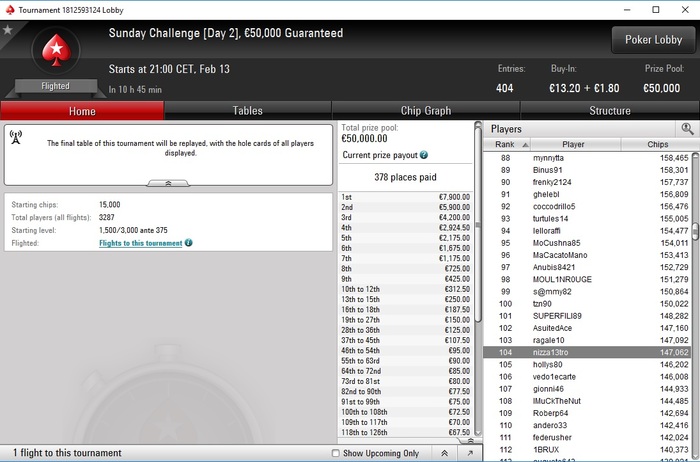
Task: Switch to the Tables tab
Action: click(248, 111)
